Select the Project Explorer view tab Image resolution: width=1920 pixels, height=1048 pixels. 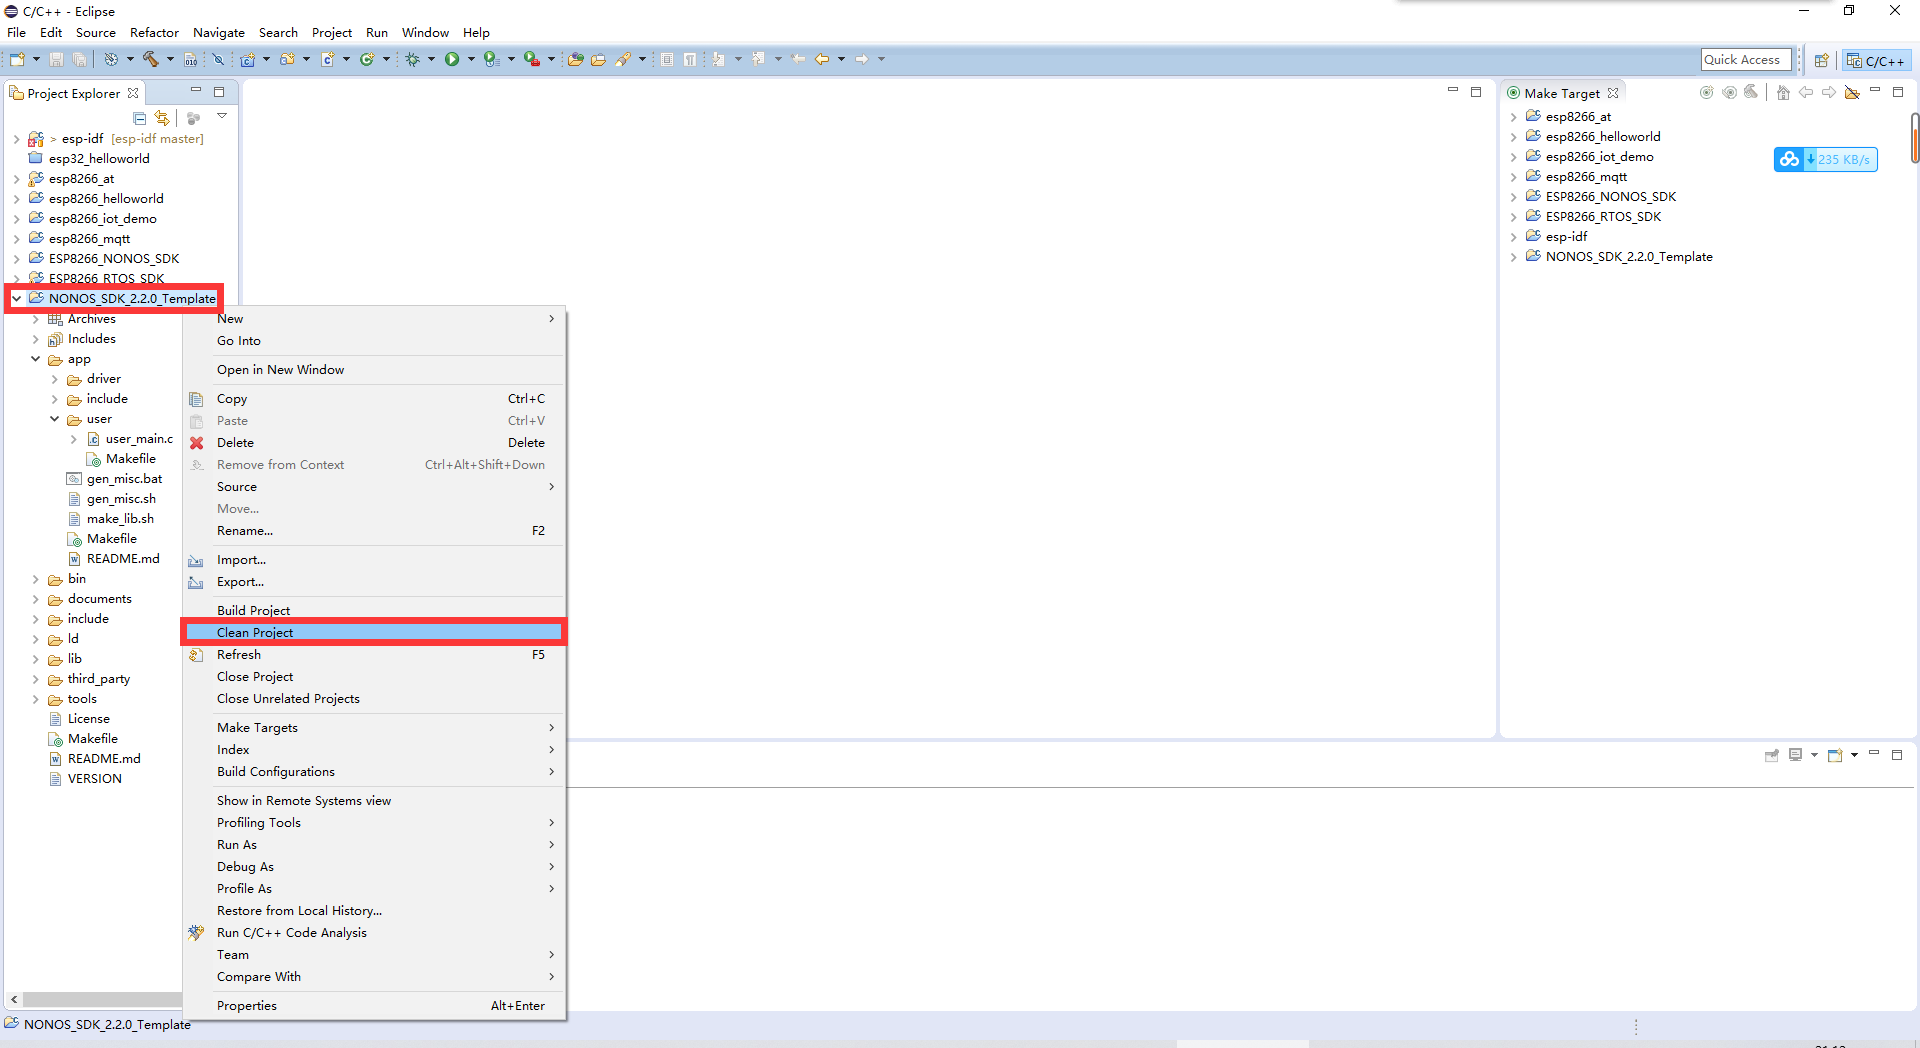tap(74, 93)
